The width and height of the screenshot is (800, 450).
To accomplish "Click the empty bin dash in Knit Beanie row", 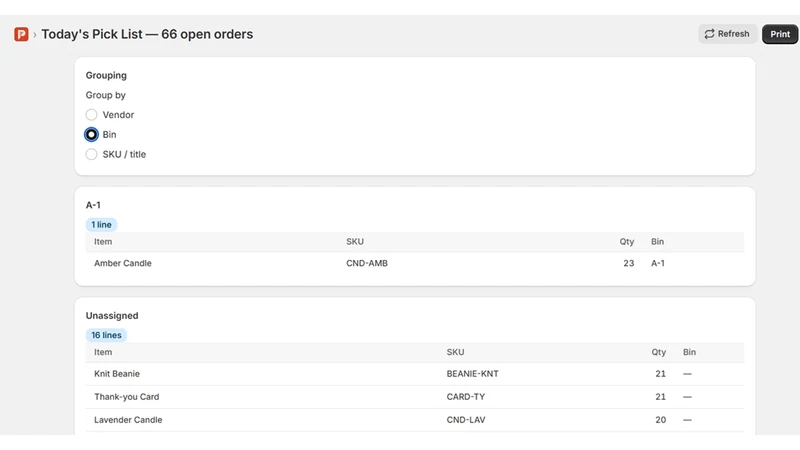I will click(x=687, y=374).
